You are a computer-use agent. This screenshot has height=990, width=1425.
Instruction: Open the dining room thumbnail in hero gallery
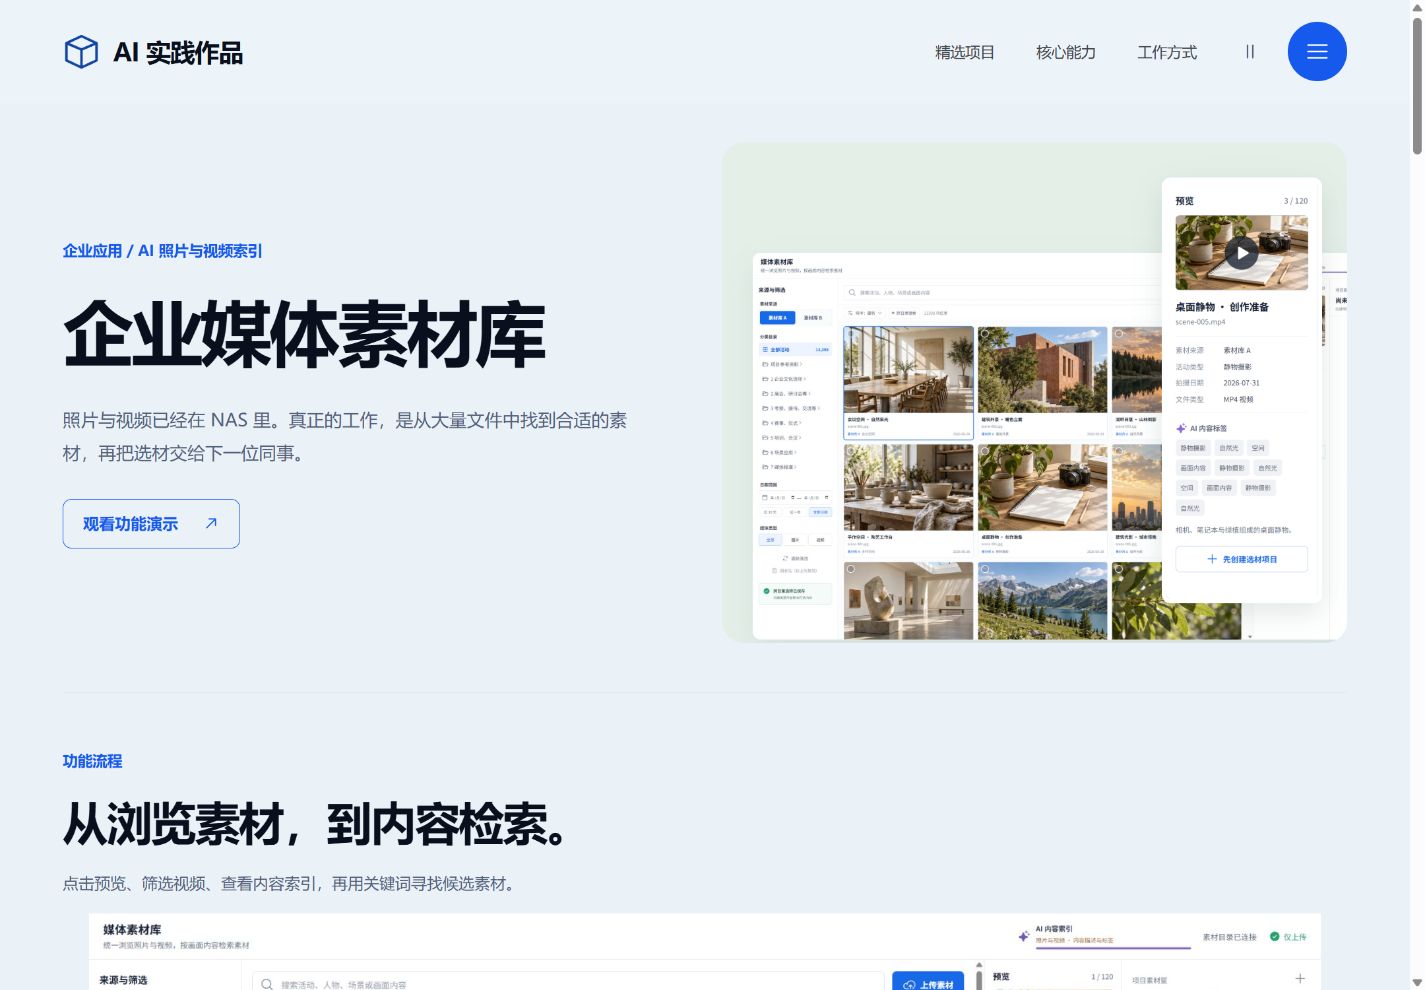click(x=909, y=370)
